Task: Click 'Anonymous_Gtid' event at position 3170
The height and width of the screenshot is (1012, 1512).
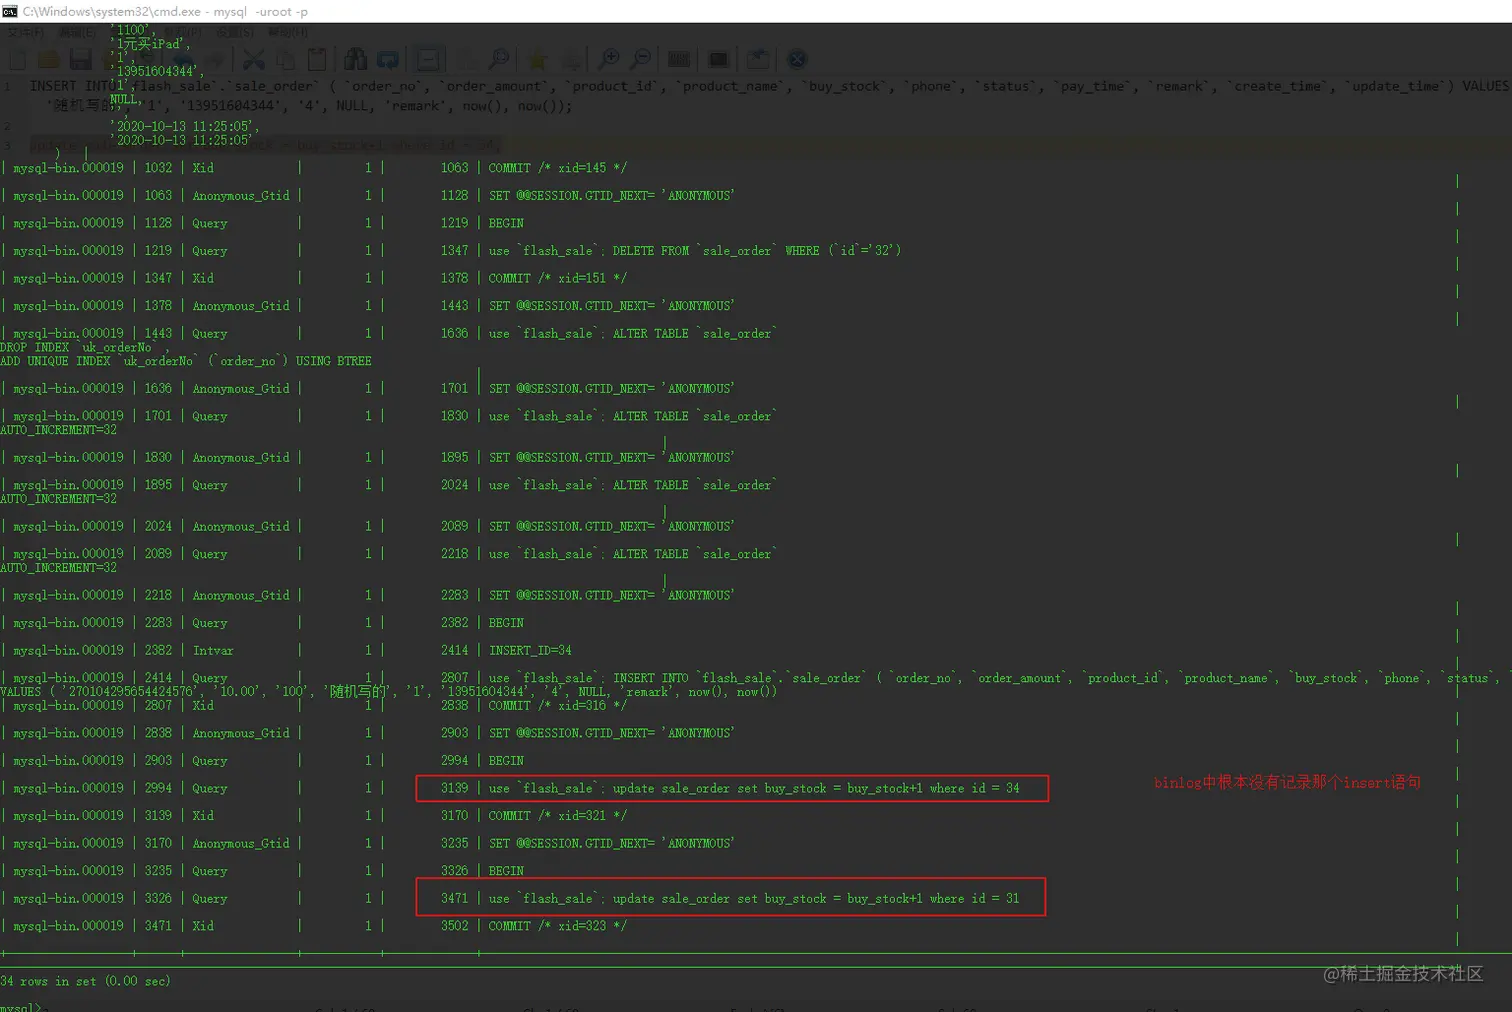Action: (x=241, y=843)
